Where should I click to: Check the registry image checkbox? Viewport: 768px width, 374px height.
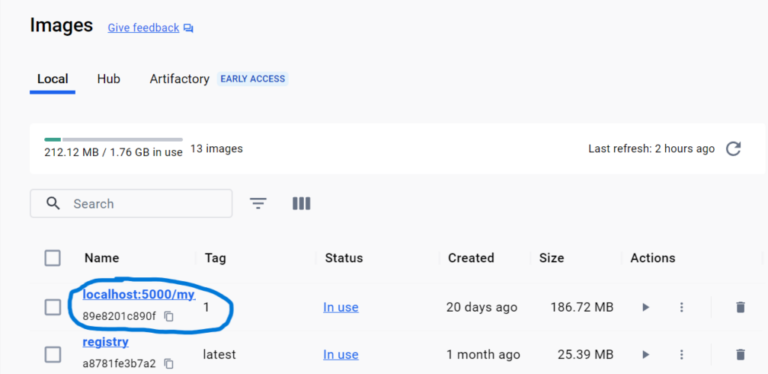tap(52, 354)
